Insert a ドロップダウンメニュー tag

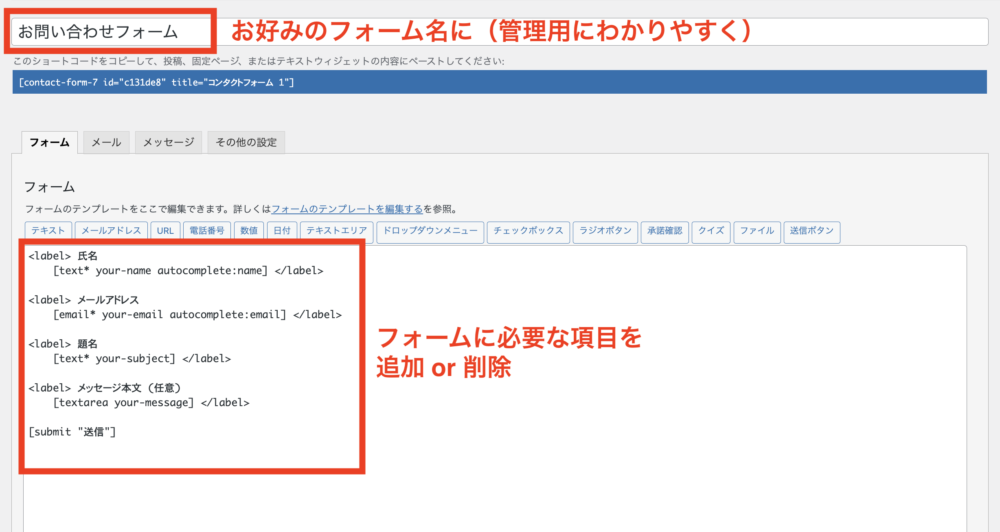pyautogui.click(x=430, y=231)
